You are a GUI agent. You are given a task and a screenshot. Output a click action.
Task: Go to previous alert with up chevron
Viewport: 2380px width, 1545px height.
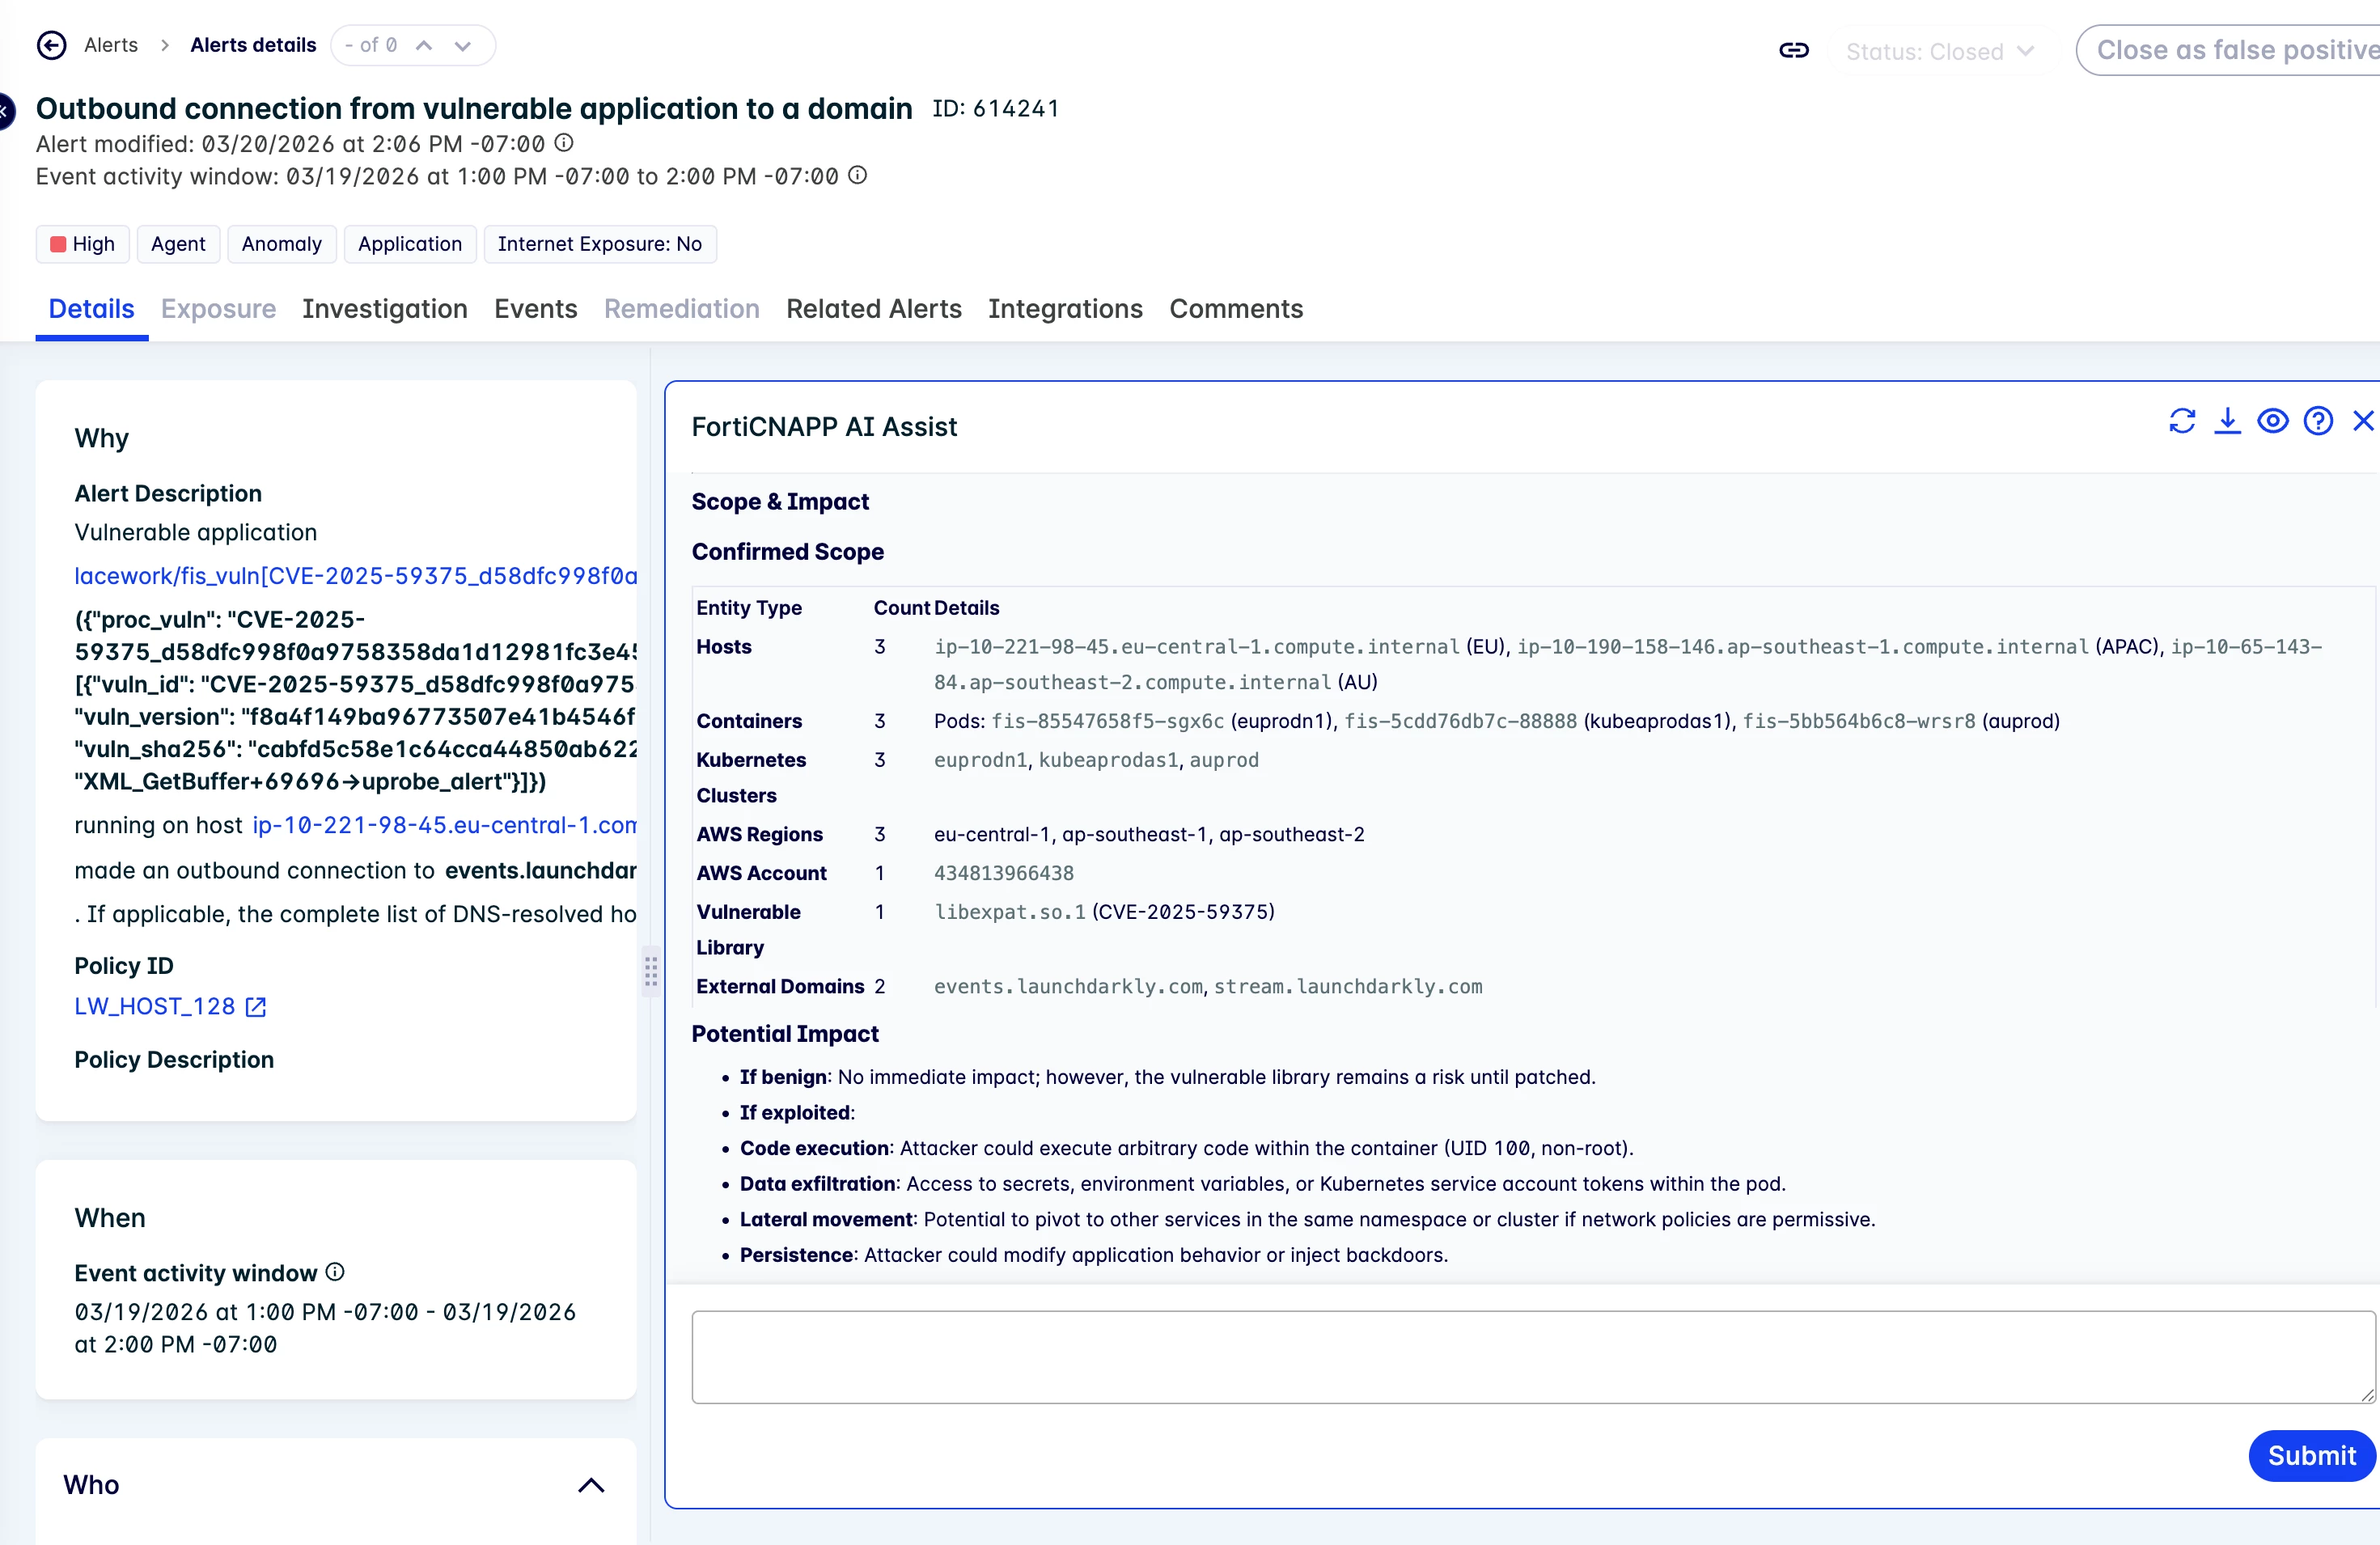coord(424,45)
